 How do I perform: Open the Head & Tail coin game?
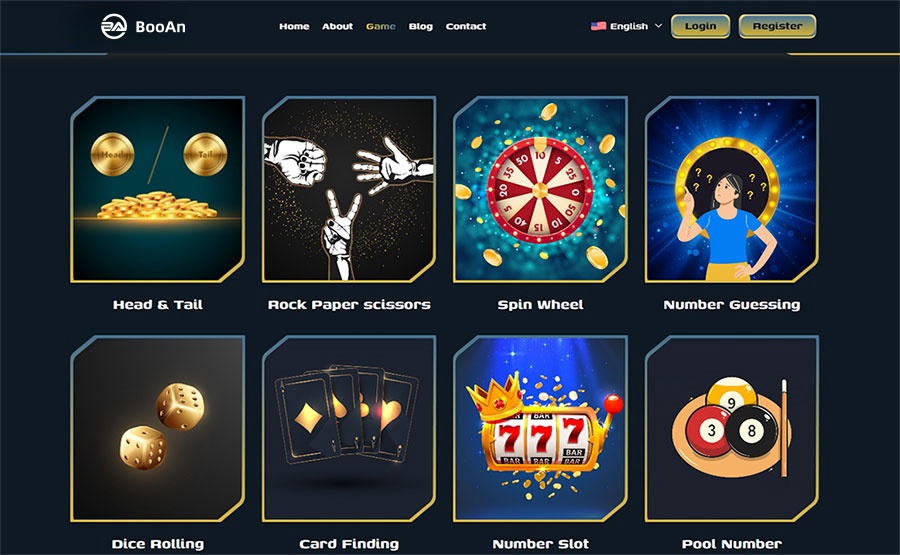pos(158,189)
